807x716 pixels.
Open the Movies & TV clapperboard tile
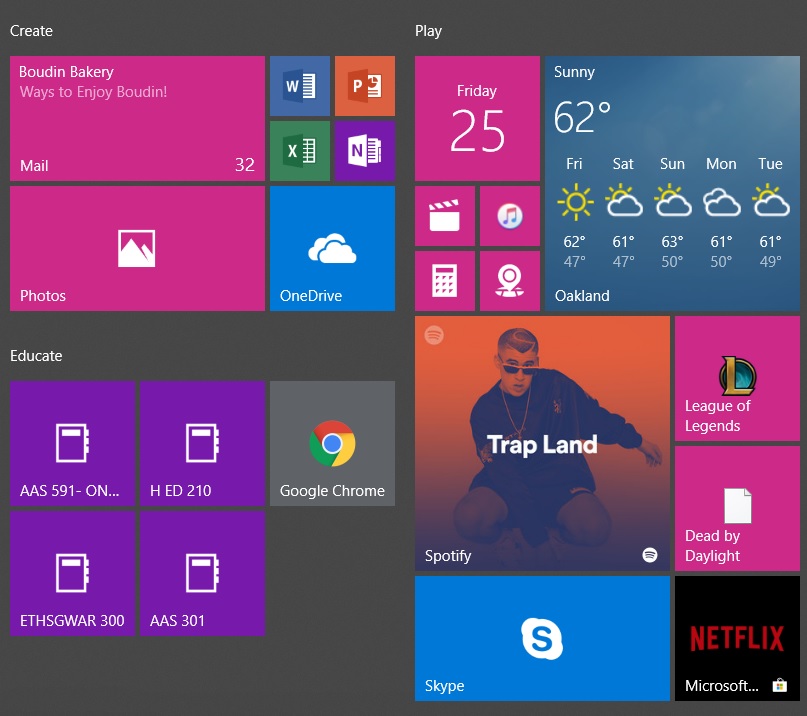click(445, 216)
